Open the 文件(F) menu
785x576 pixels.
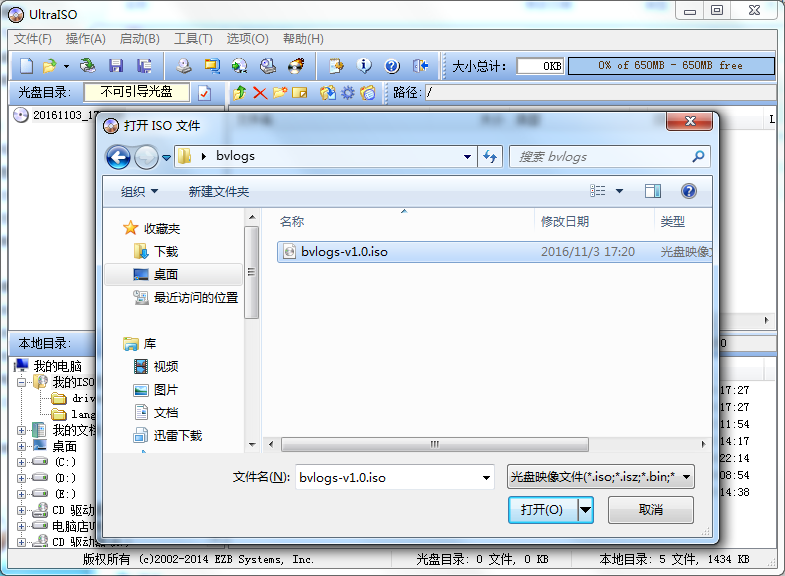(x=32, y=39)
